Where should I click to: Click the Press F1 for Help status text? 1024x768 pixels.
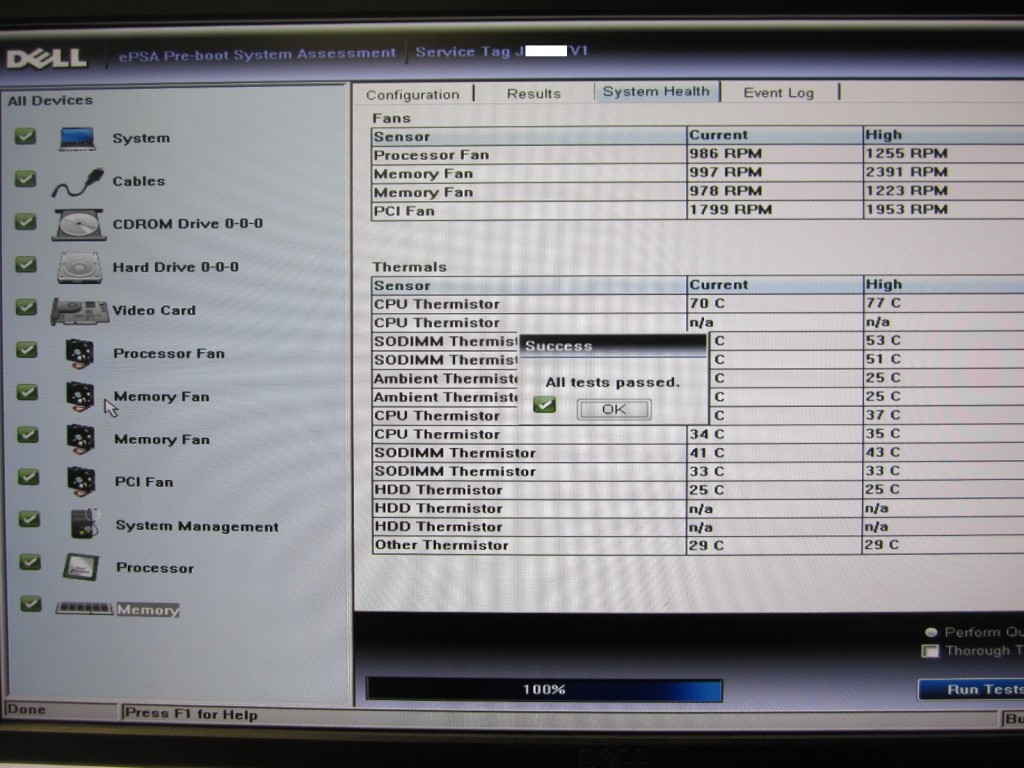(191, 714)
